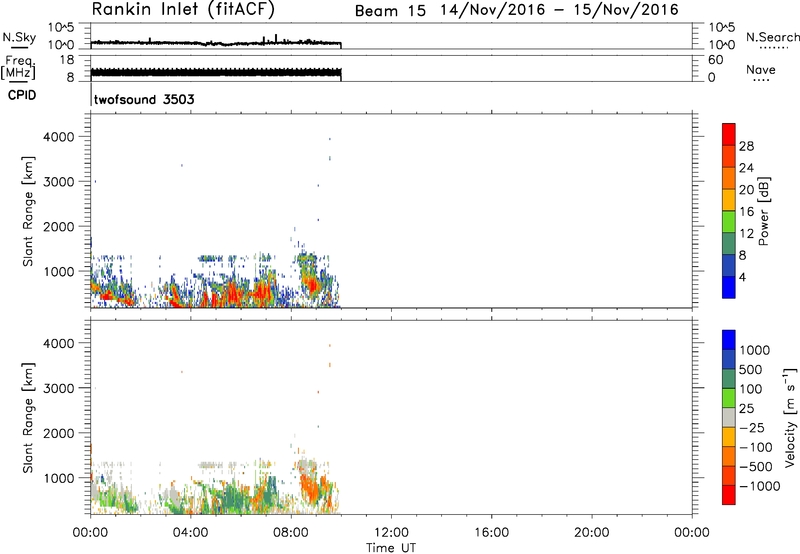The width and height of the screenshot is (800, 554).
Task: Click the "18" frequency axis tick value
Action: coord(66,60)
